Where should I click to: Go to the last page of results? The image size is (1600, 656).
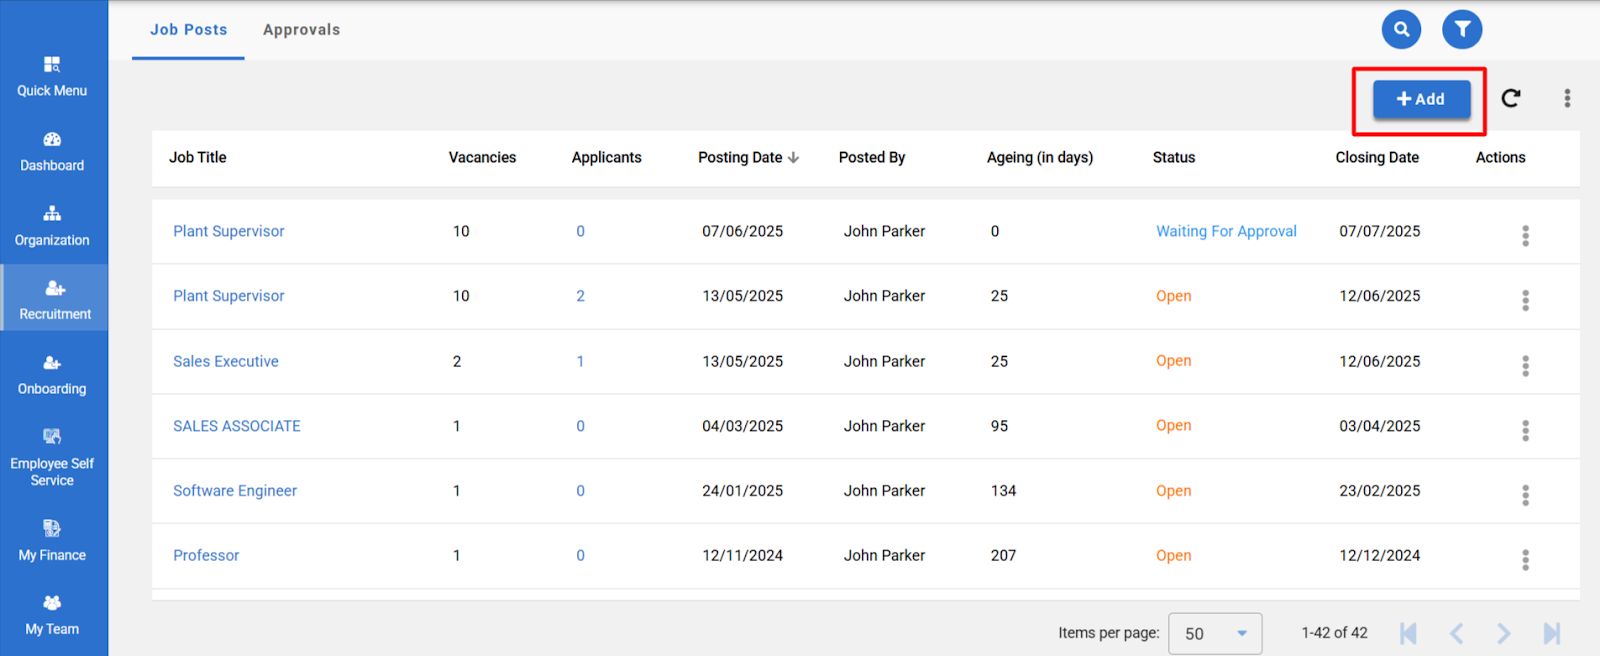1551,634
